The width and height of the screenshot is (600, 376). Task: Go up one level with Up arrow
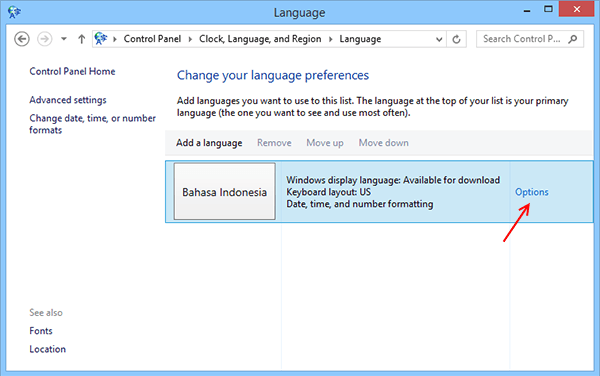[81, 39]
